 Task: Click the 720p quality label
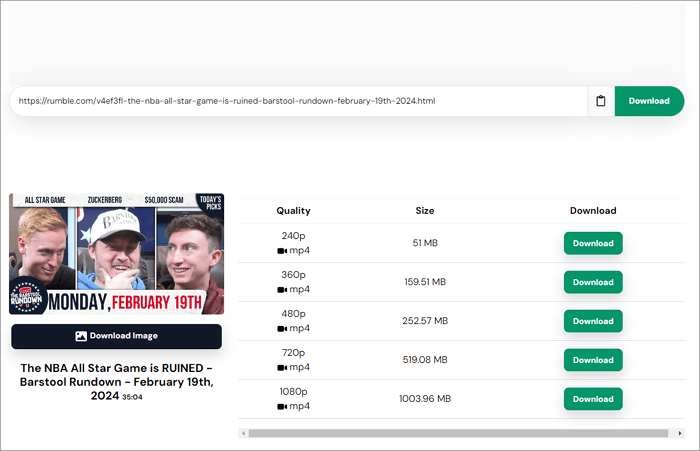click(293, 353)
